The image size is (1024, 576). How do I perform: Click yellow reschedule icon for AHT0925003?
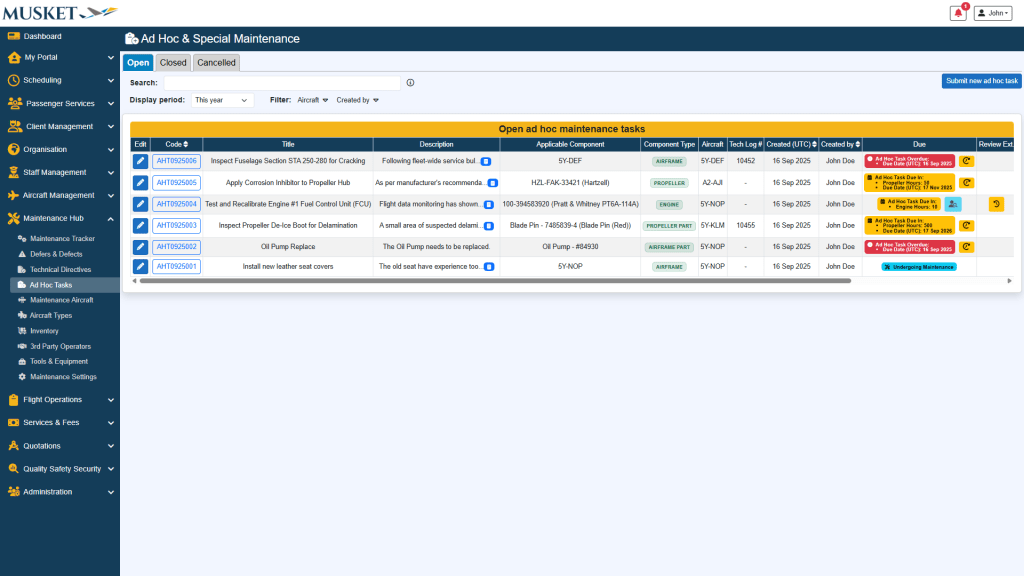pyautogui.click(x=966, y=225)
